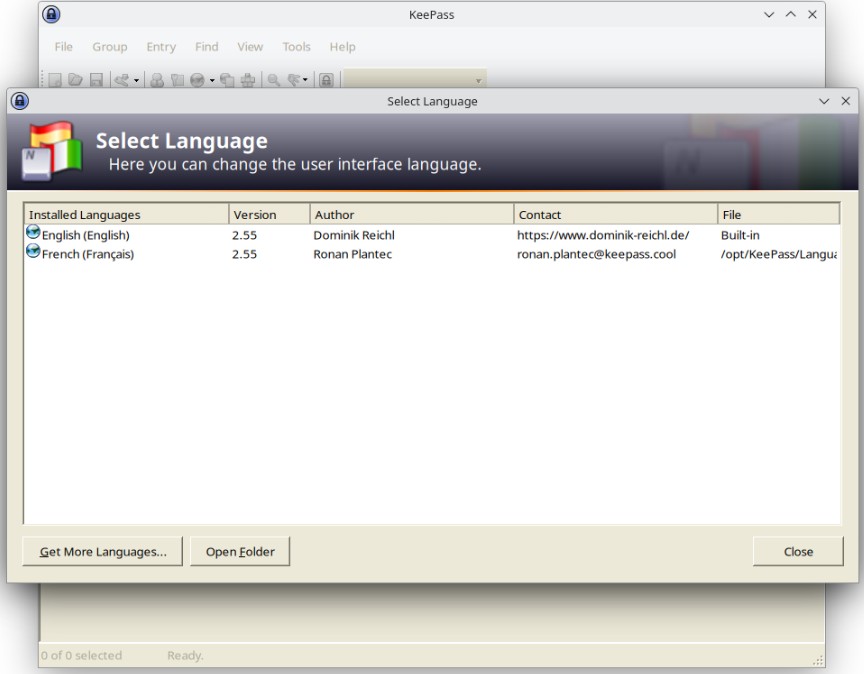This screenshot has height=674, width=864.
Task: Click the Close button in language dialog
Action: tap(798, 552)
